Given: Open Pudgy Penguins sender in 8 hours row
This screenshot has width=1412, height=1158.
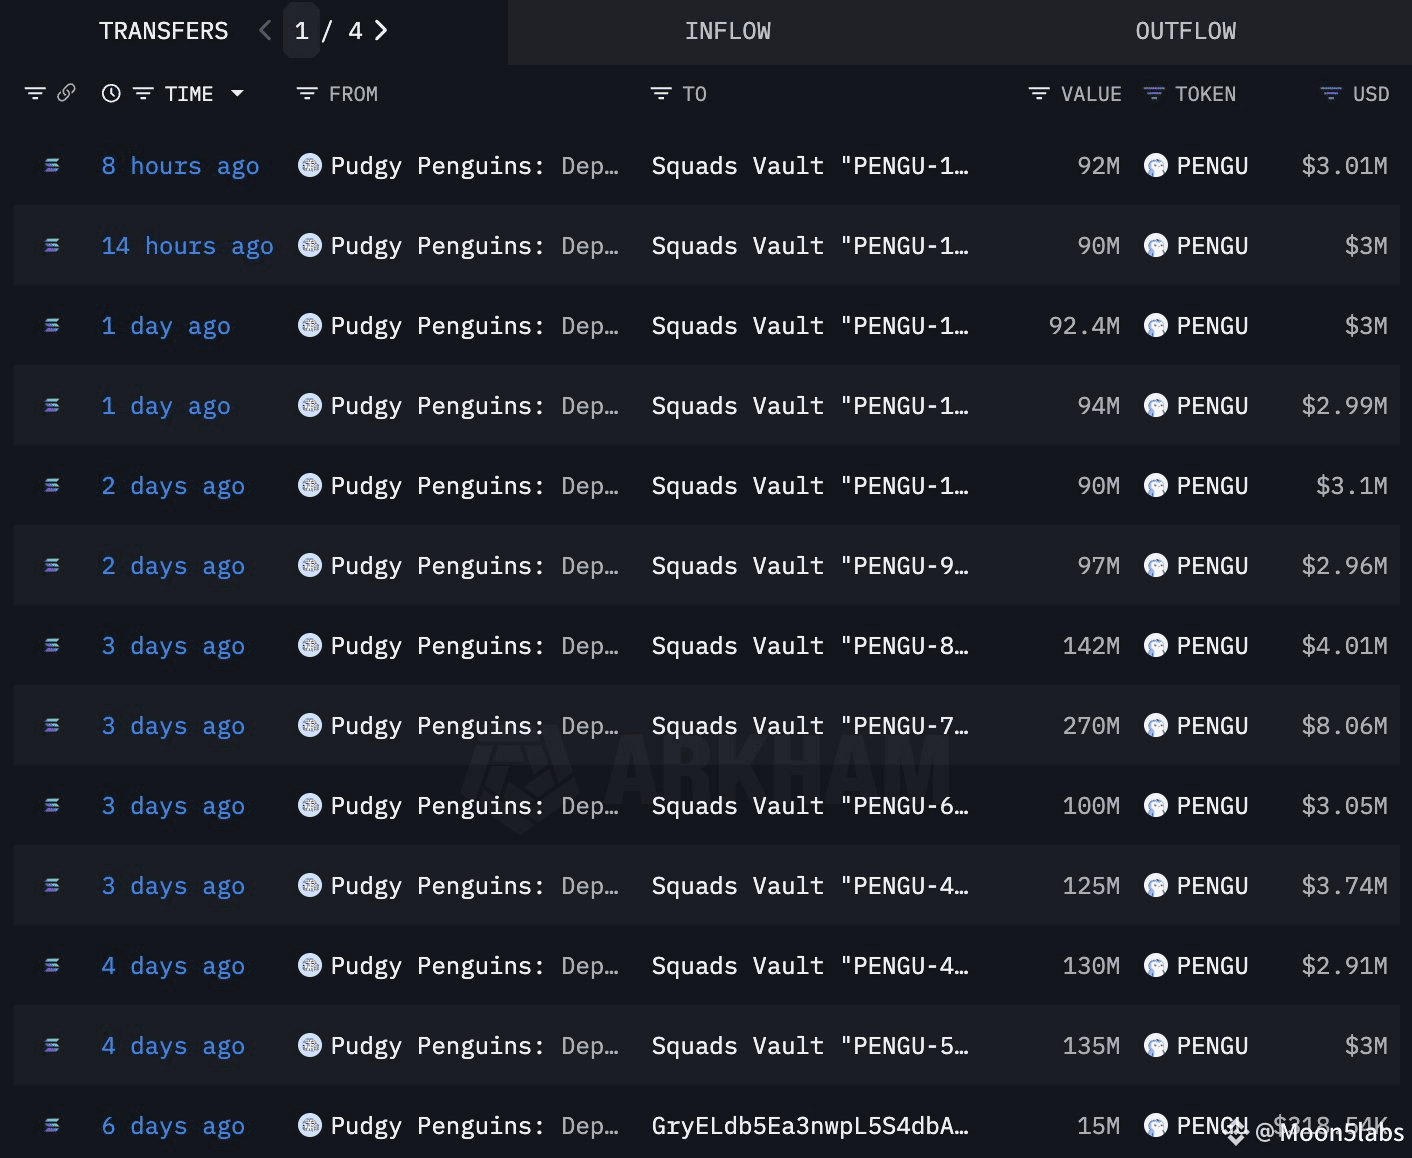Looking at the screenshot, I should pos(474,166).
